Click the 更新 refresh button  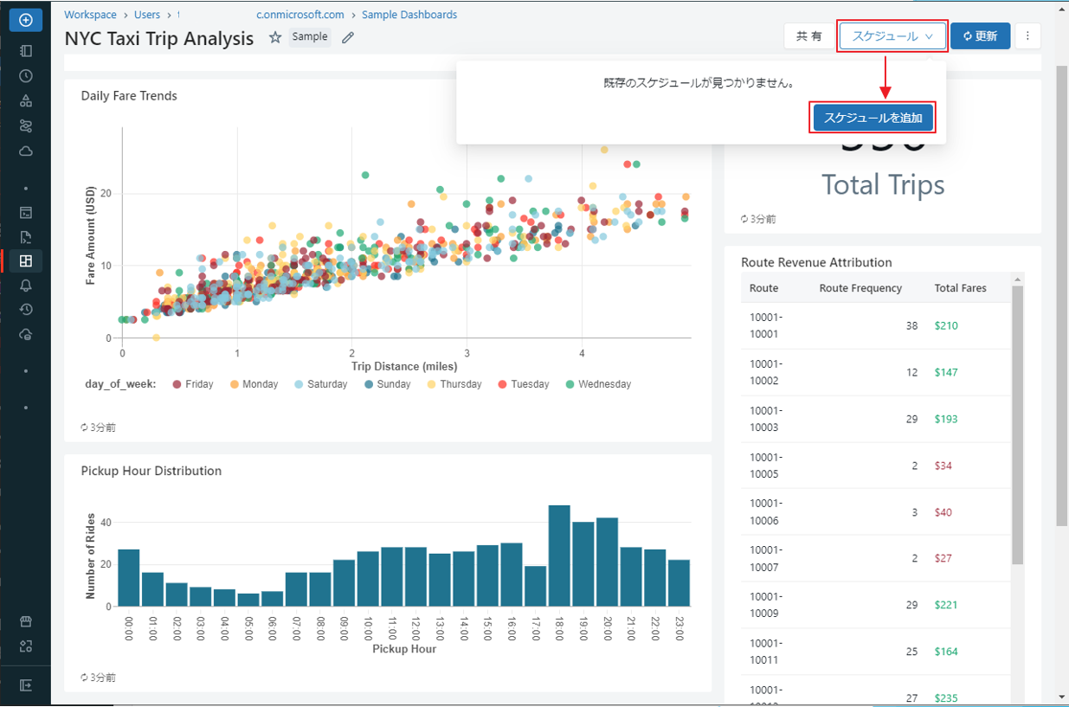[980, 36]
